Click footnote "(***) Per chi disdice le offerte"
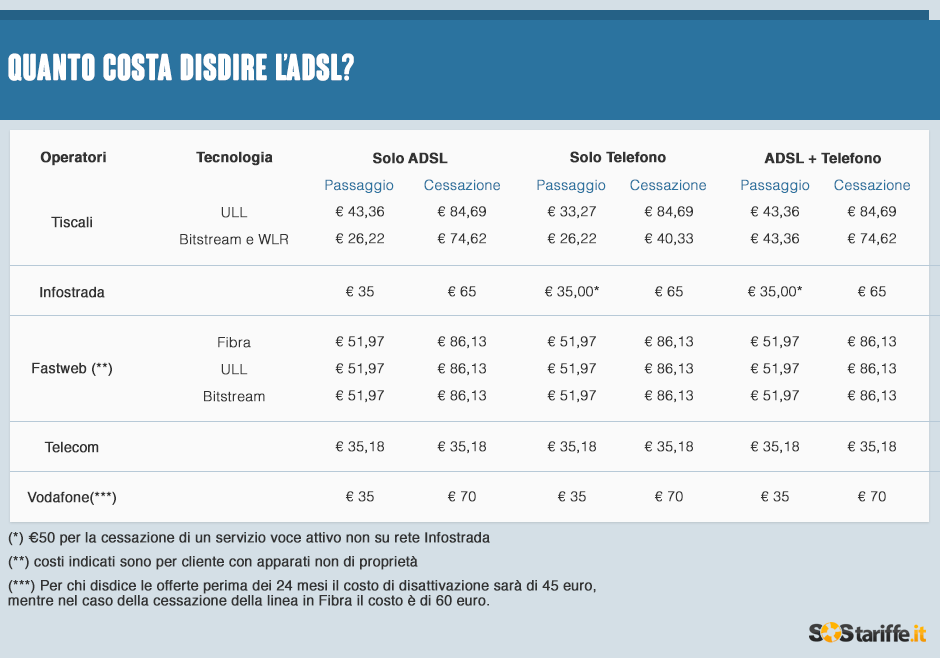The height and width of the screenshot is (658, 940). 302,593
